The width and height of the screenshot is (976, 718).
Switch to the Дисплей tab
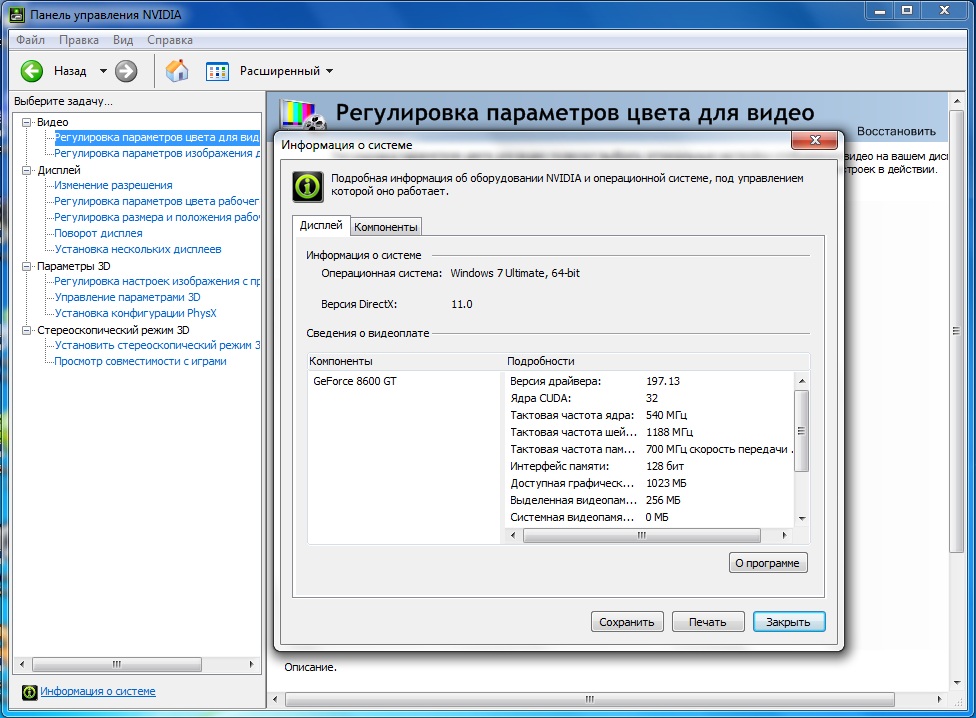tap(321, 225)
